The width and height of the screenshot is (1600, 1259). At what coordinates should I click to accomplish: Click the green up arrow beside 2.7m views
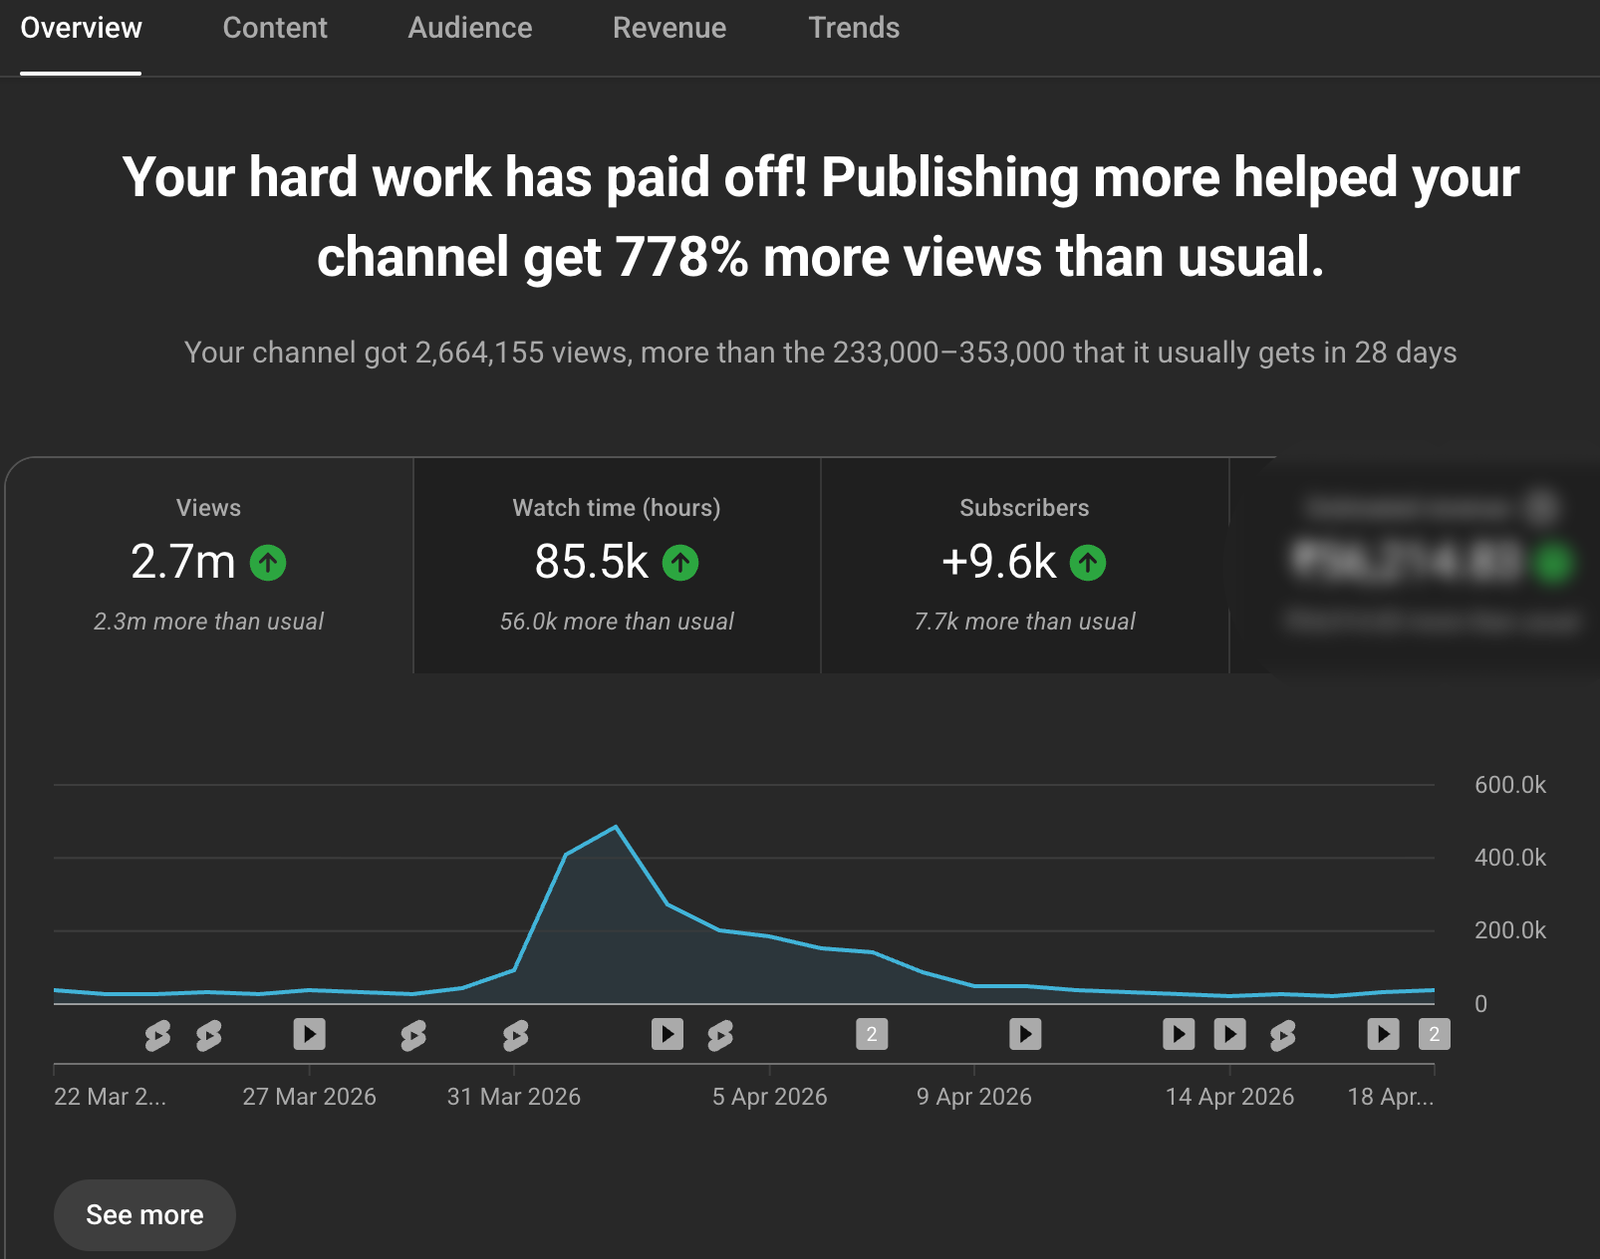(268, 563)
